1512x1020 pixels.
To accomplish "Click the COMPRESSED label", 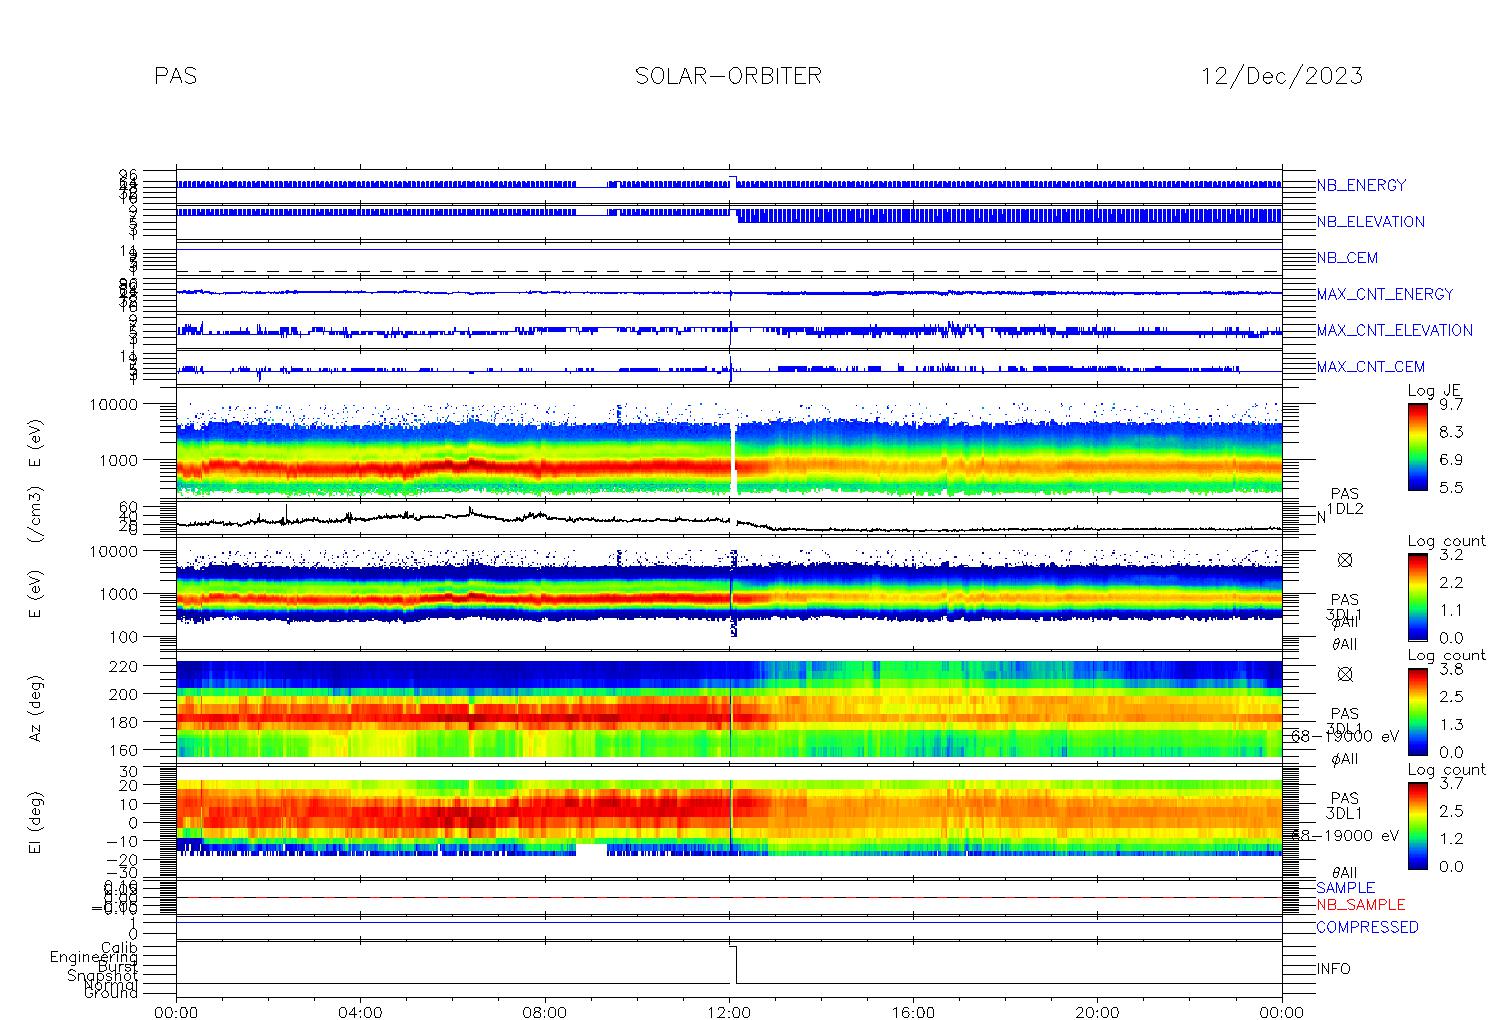I will [1367, 927].
